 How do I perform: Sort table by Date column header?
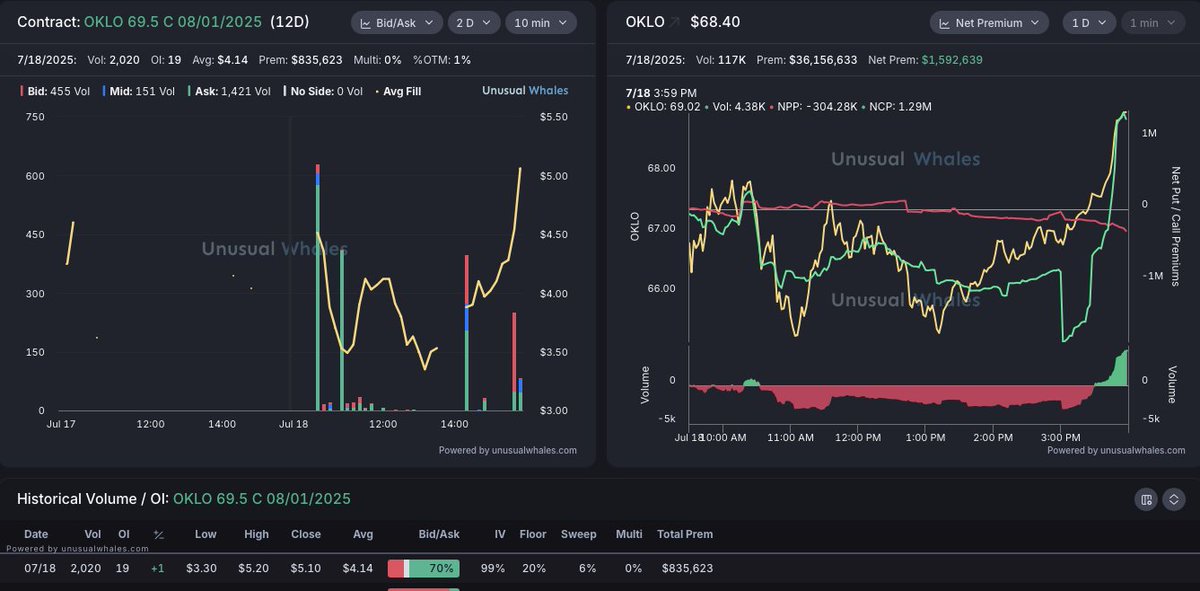[x=36, y=534]
